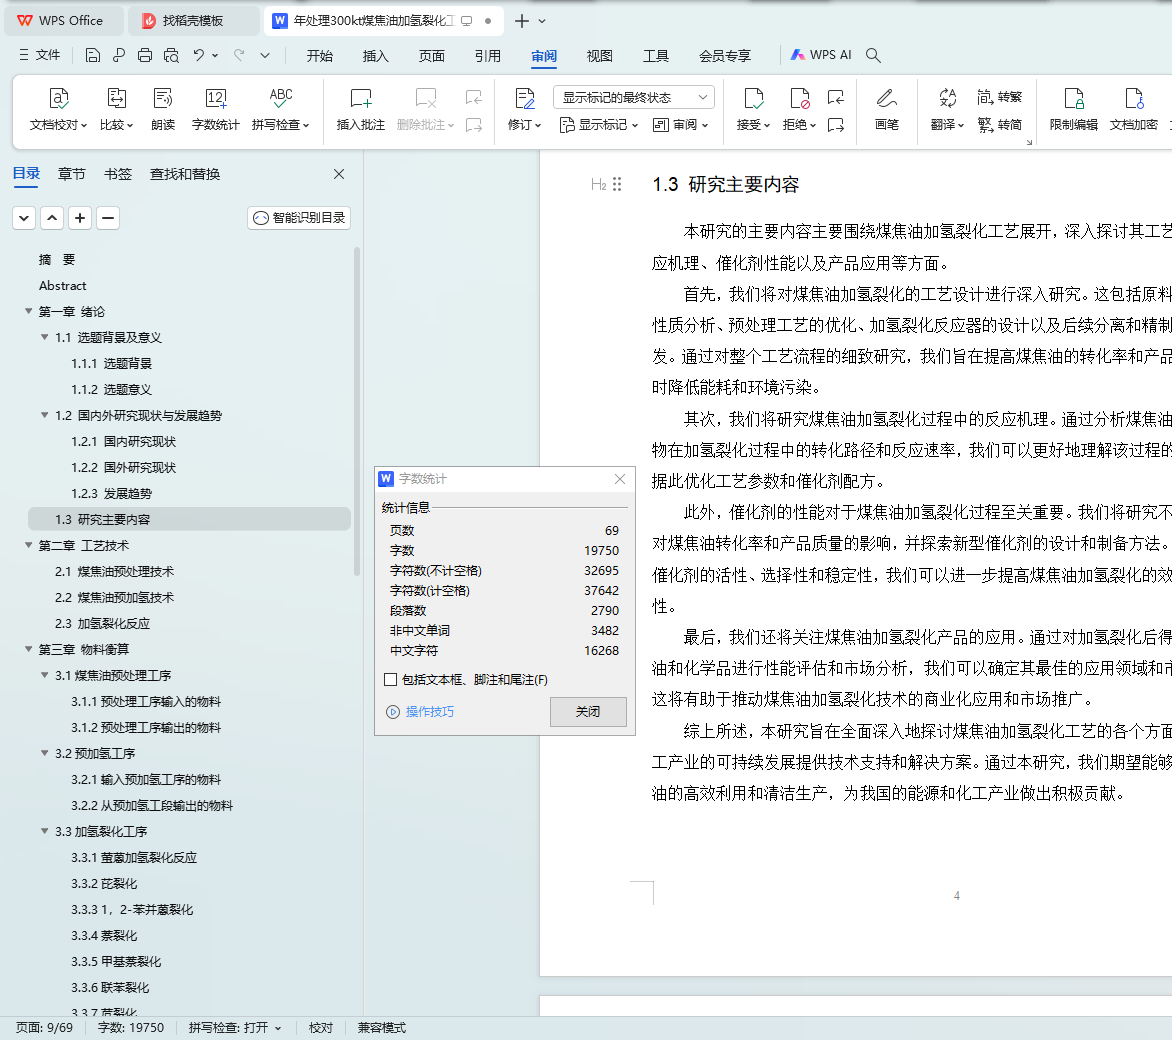1172x1040 pixels.
Task: Click the Reject change icon
Action: click(x=800, y=109)
